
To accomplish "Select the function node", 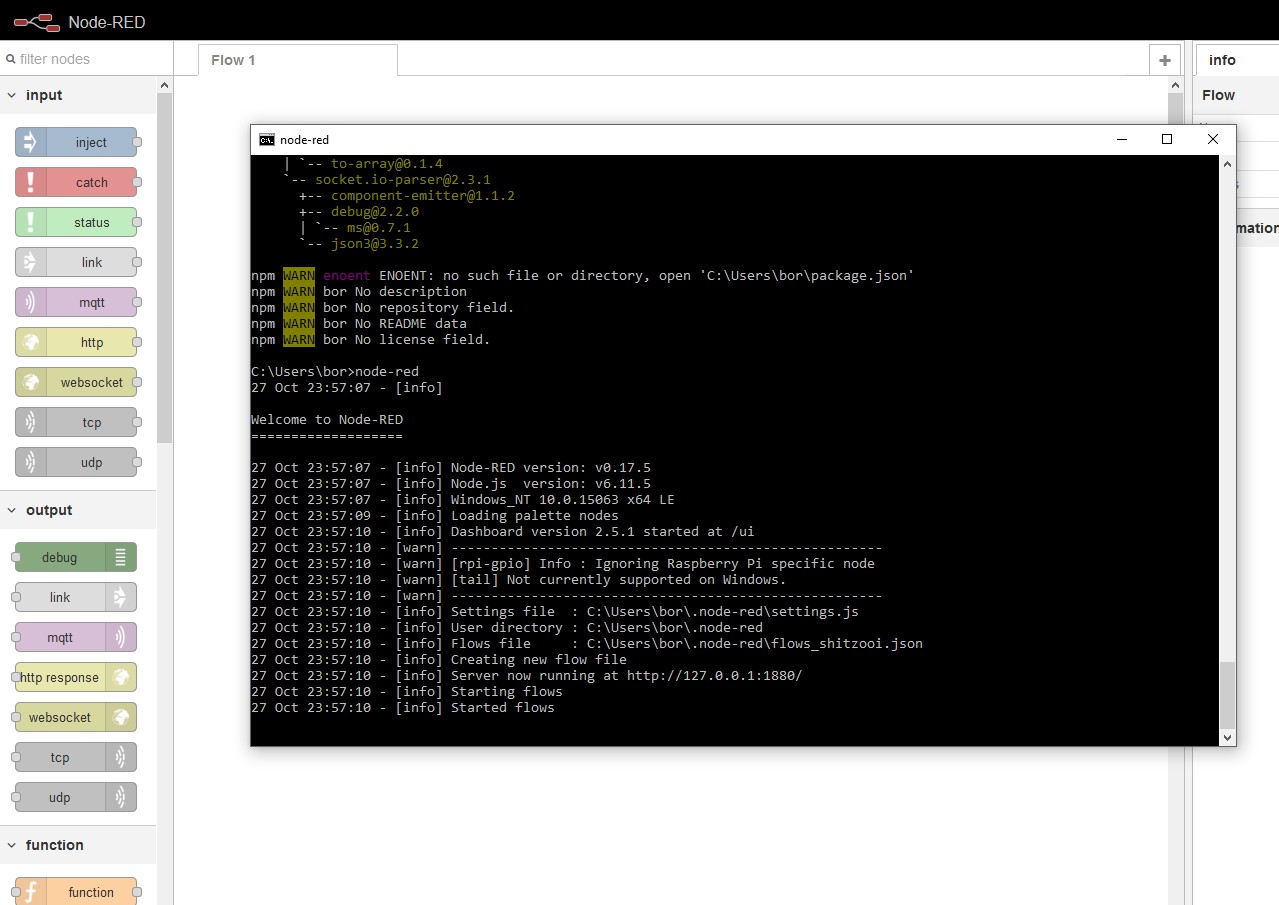I will pos(76,891).
